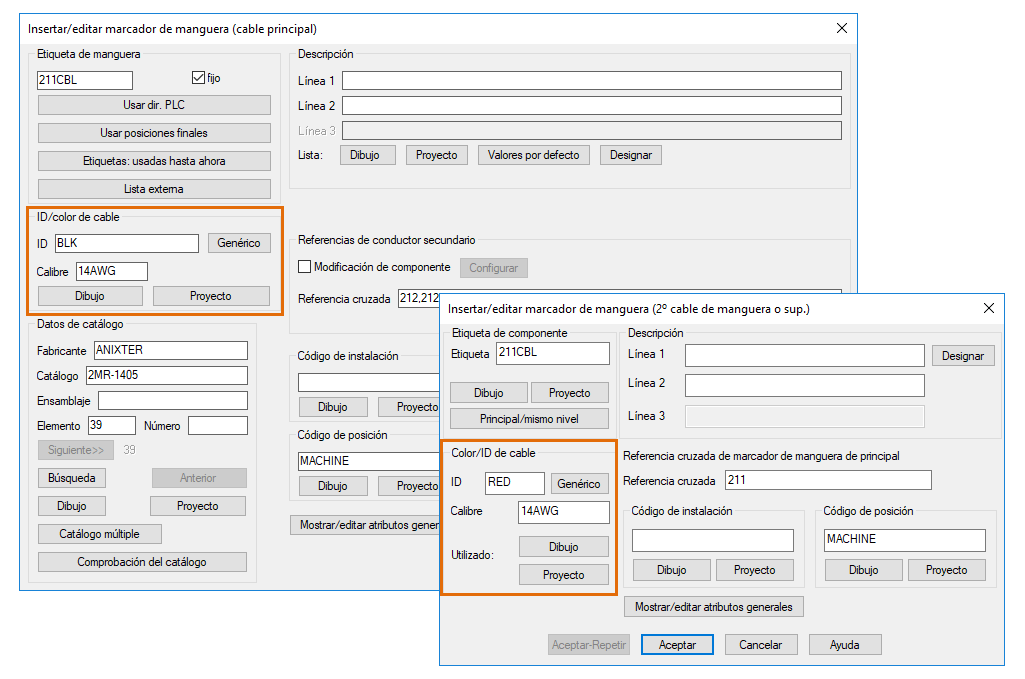
Task: Click 'Mostrar/editar atributos generales' button
Action: pyautogui.click(x=714, y=607)
